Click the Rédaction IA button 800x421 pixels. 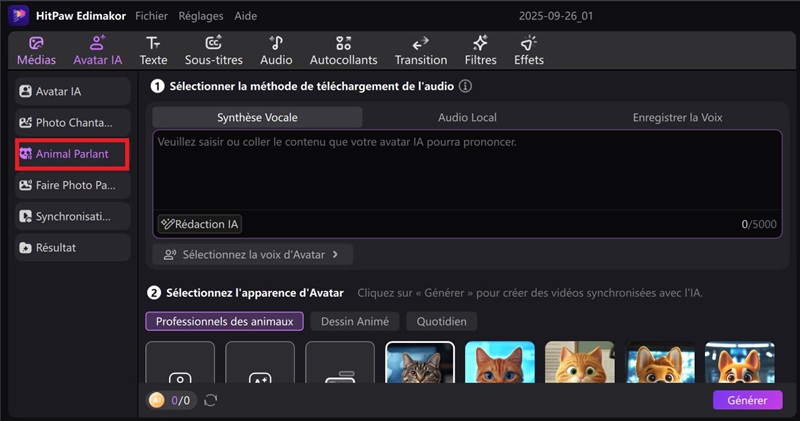click(x=199, y=224)
